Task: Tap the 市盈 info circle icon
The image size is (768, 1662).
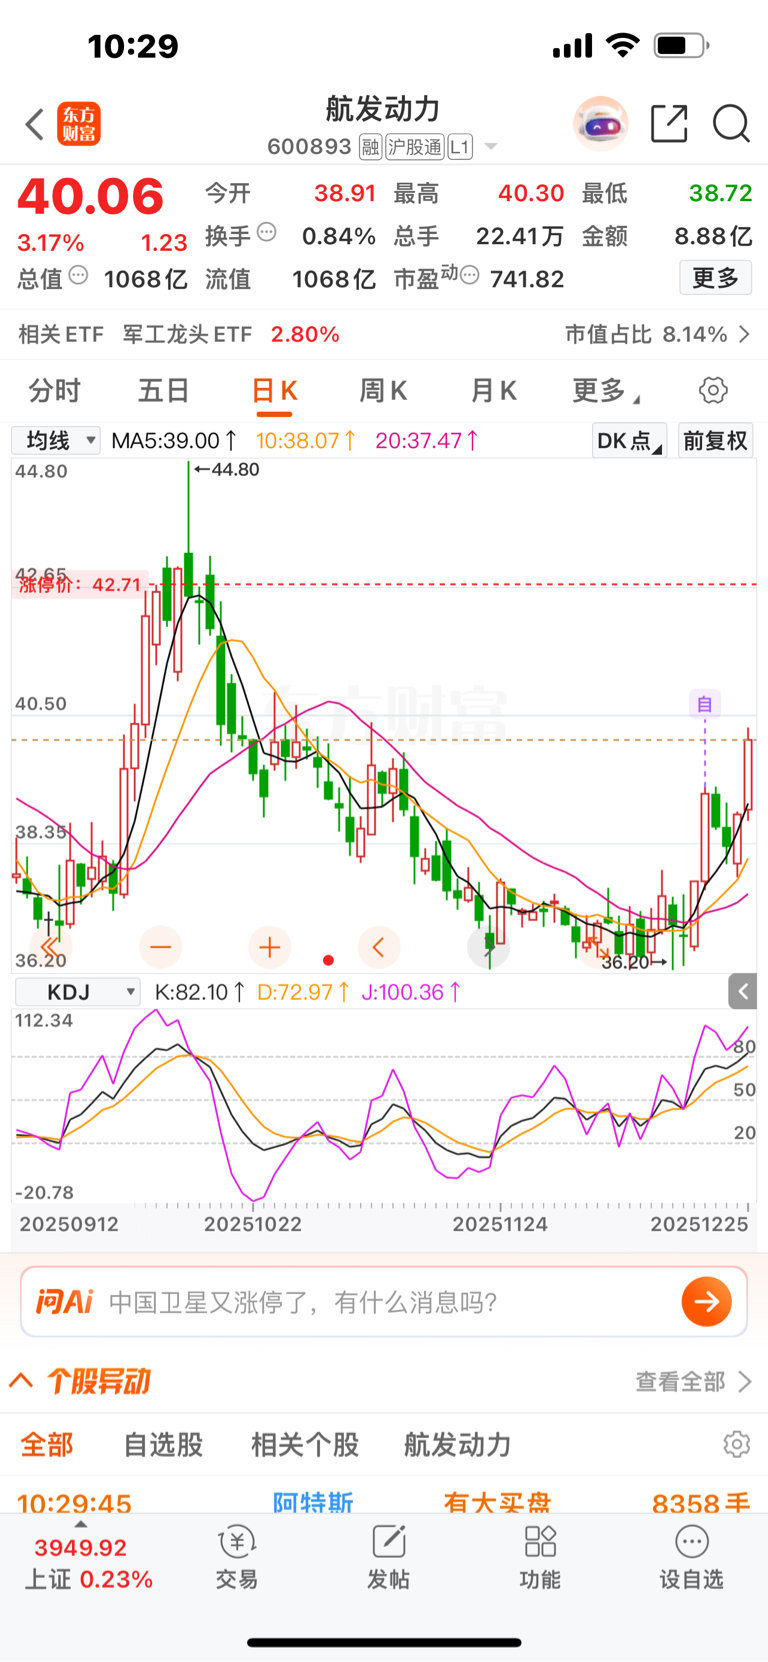Action: coord(469,274)
